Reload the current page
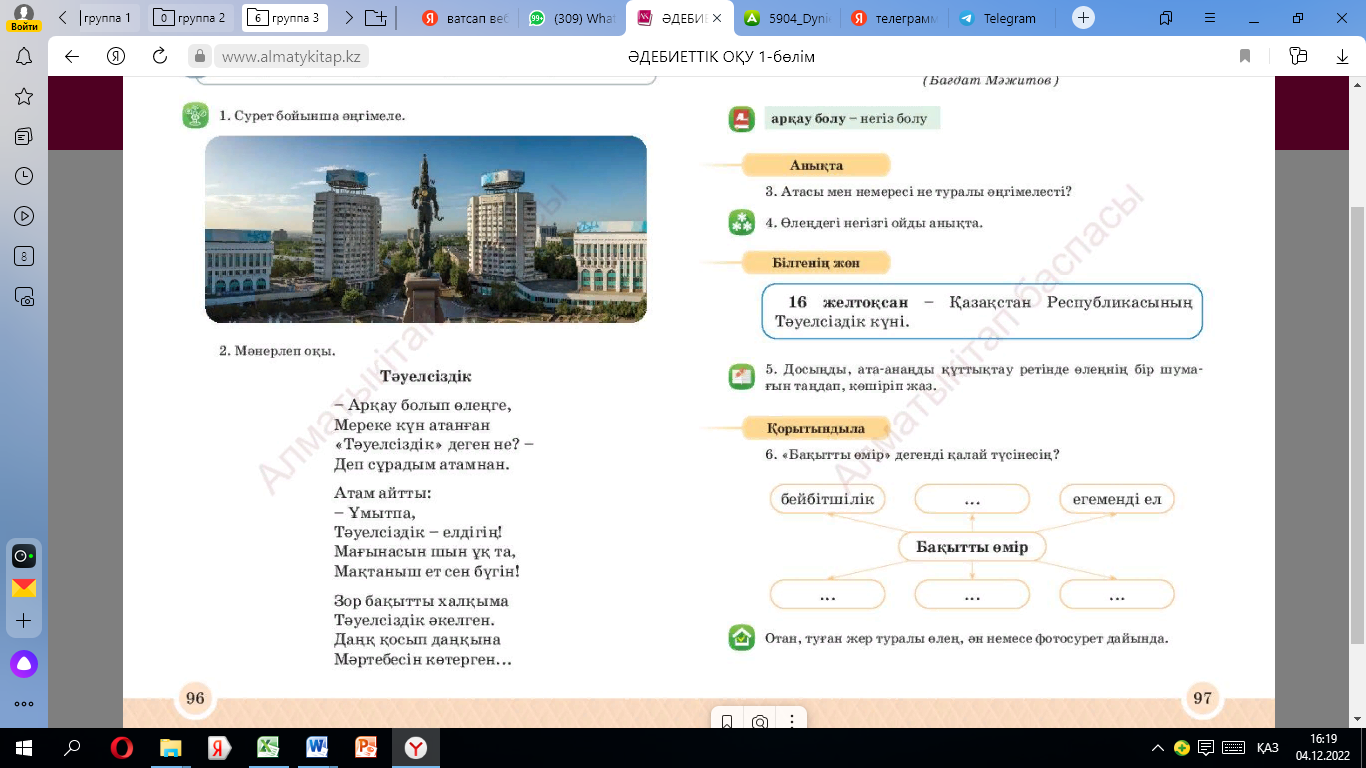Image resolution: width=1366 pixels, height=768 pixels. (x=160, y=57)
